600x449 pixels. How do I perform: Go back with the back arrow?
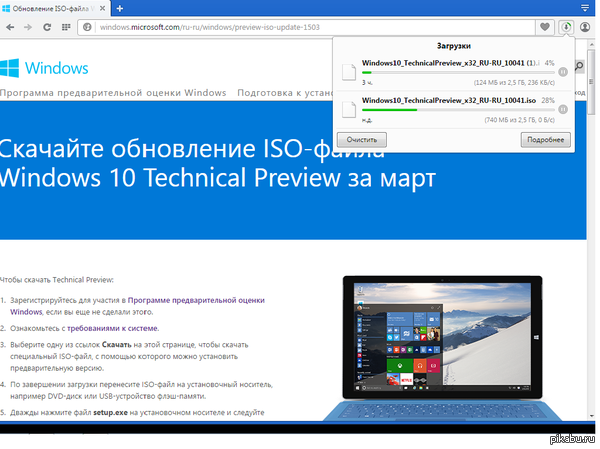click(x=10, y=27)
